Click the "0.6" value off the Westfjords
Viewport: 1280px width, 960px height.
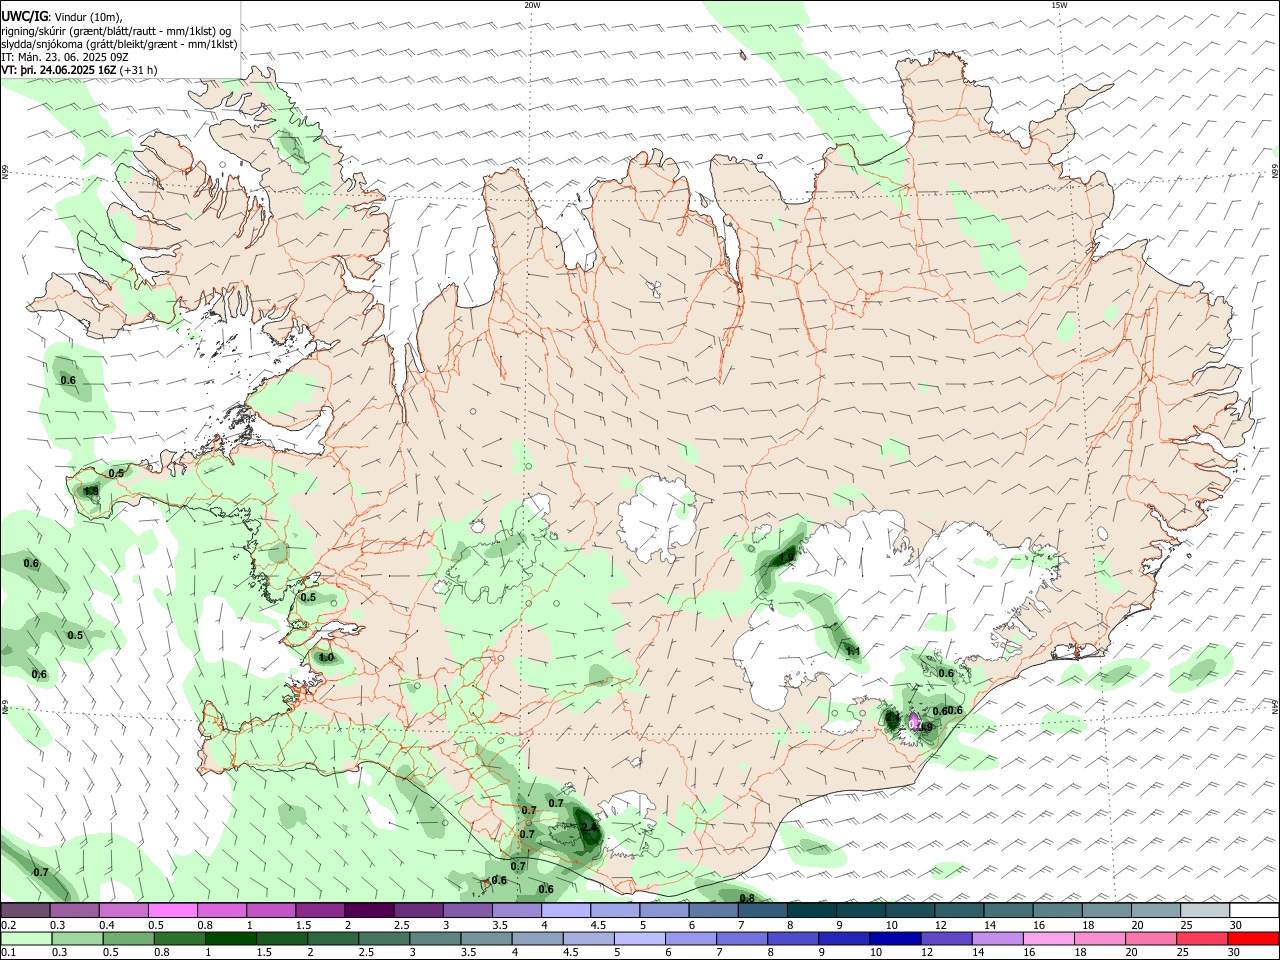click(68, 380)
